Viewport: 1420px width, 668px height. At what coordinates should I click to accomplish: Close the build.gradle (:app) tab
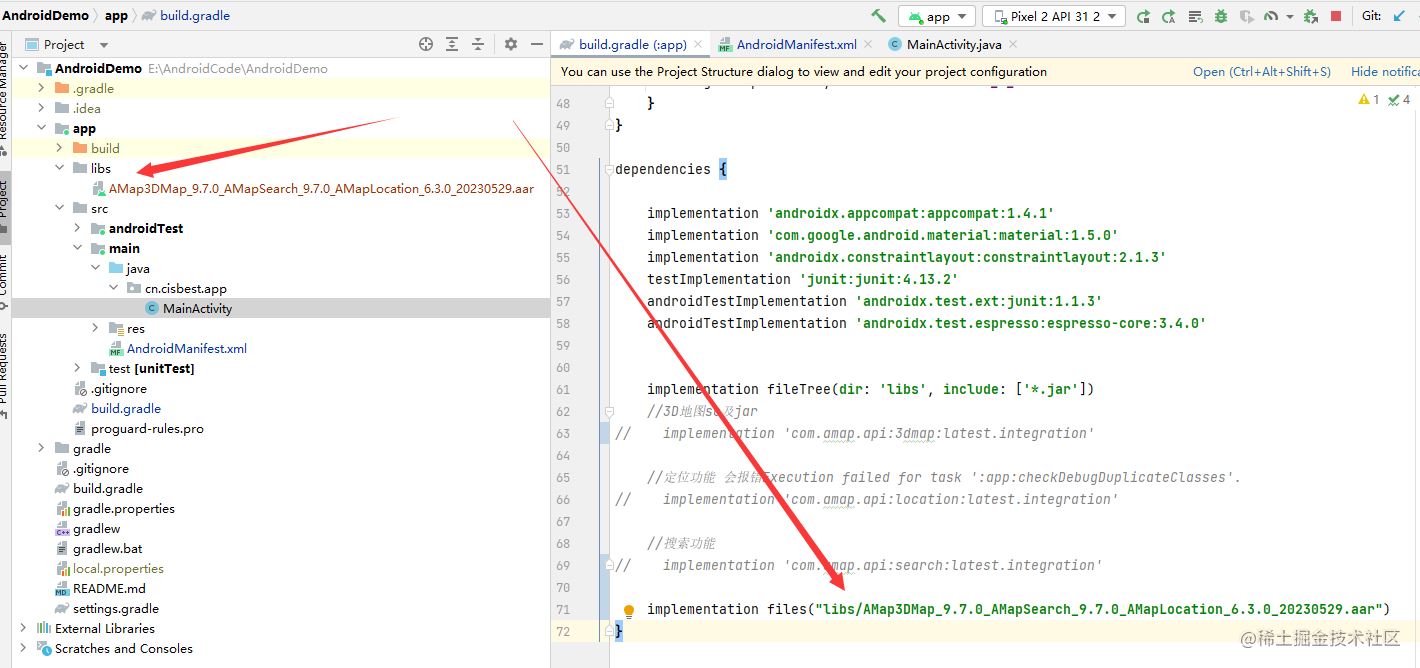click(697, 44)
